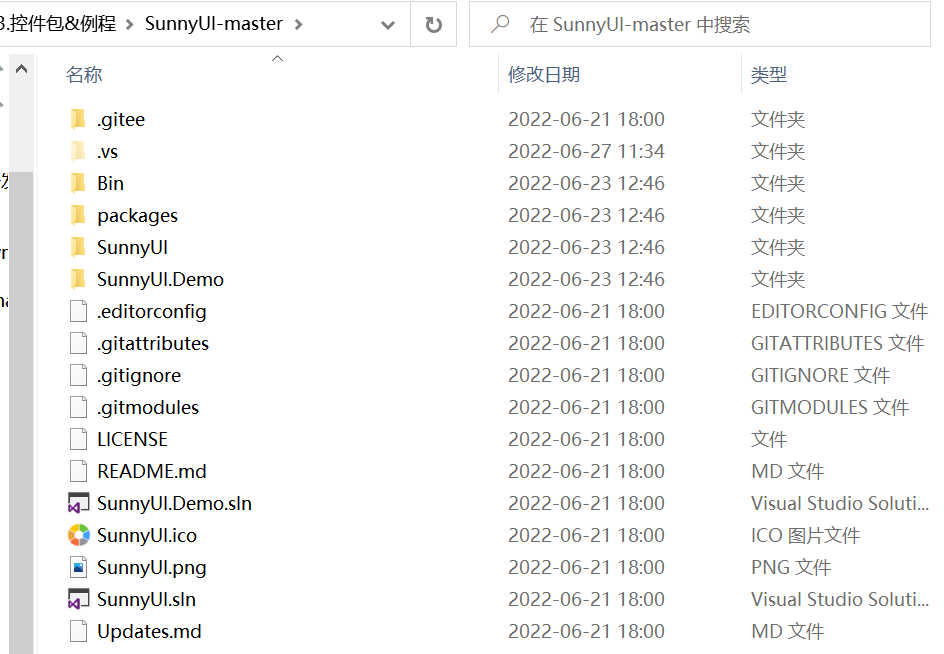Click the .gitee folder icon

78,119
